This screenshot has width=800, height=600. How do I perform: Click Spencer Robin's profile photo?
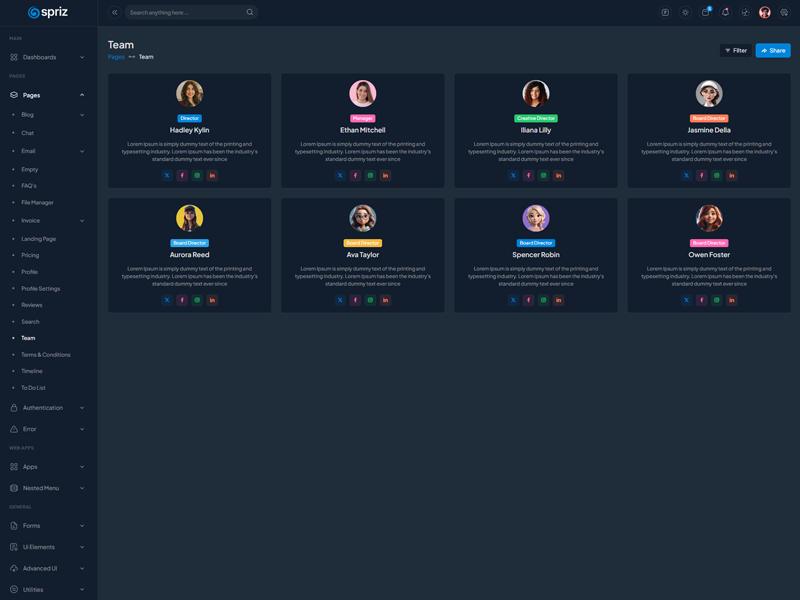[536, 218]
